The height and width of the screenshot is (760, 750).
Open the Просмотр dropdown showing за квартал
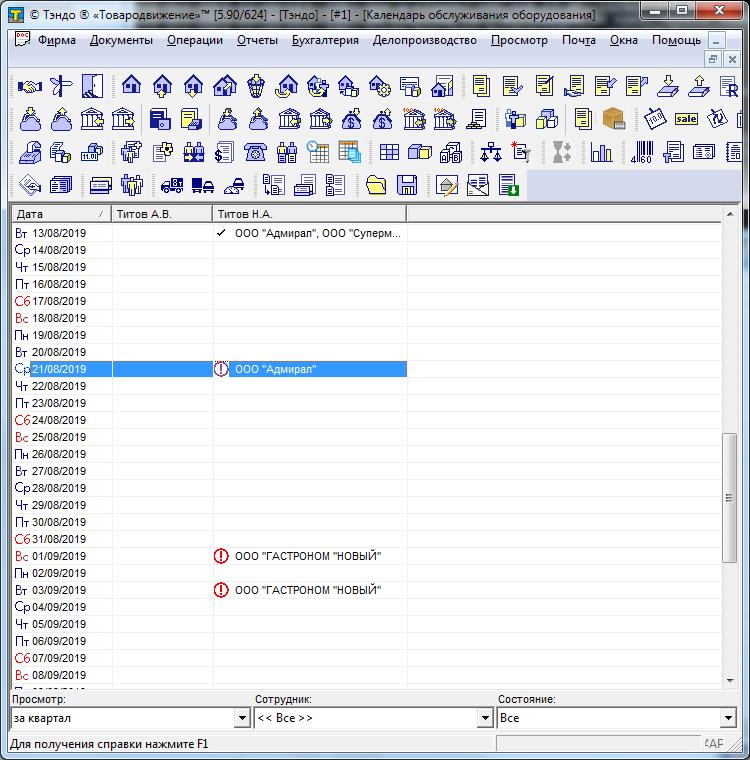coord(241,718)
